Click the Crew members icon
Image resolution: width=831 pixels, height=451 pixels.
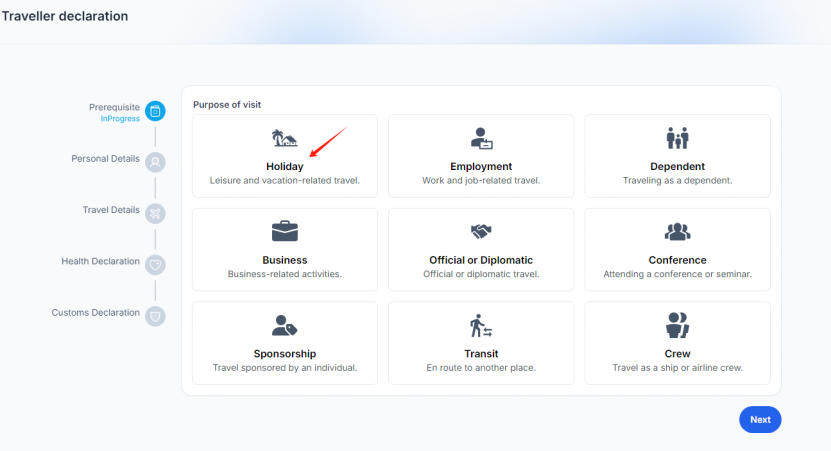click(x=677, y=326)
